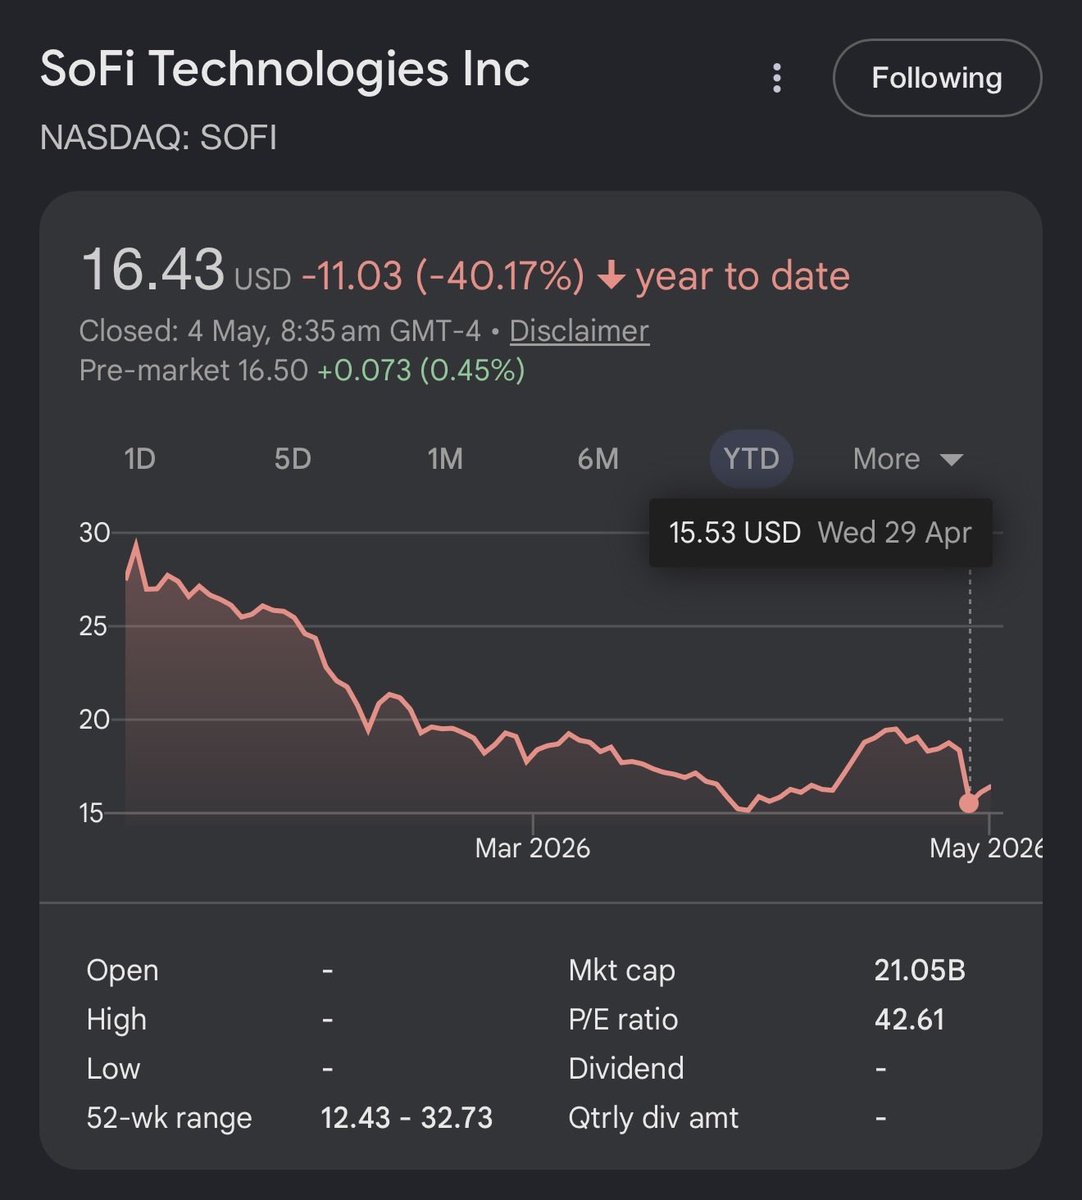The image size is (1082, 1200).
Task: Click the 16.43 price value
Action: tap(152, 270)
